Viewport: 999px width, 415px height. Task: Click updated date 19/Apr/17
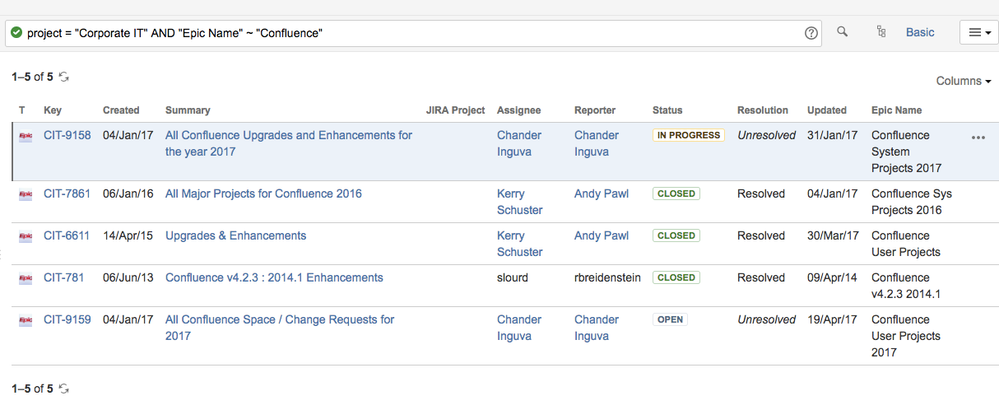pyautogui.click(x=833, y=319)
